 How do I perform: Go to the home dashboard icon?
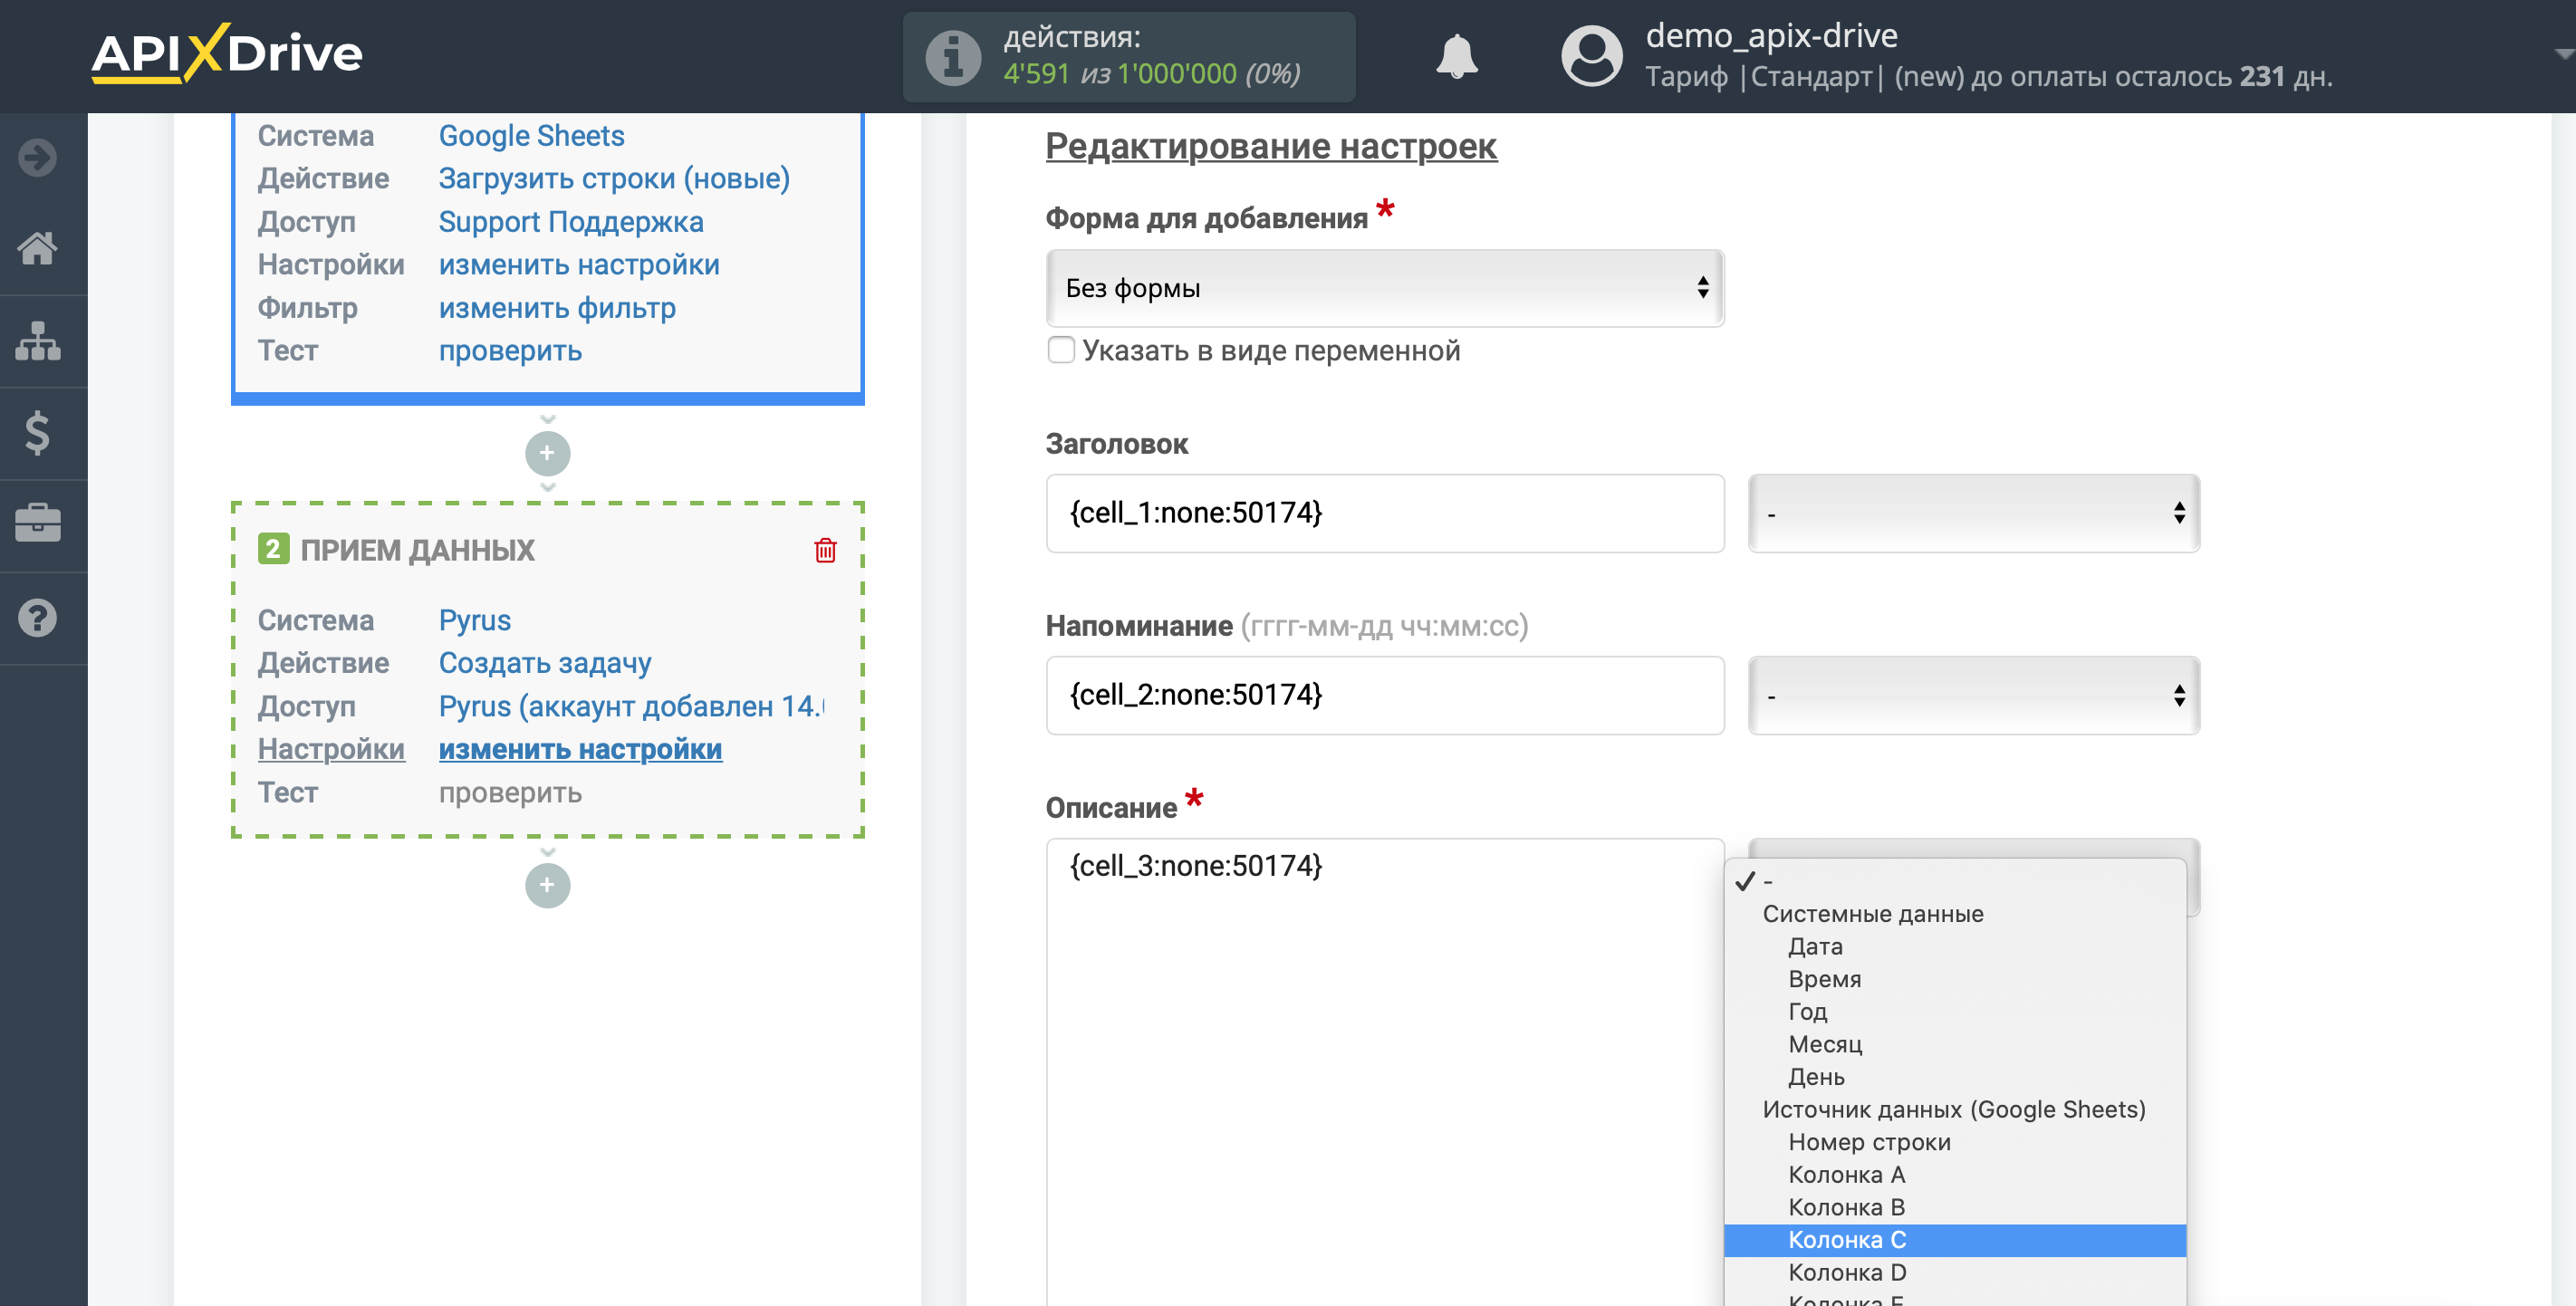[x=38, y=248]
